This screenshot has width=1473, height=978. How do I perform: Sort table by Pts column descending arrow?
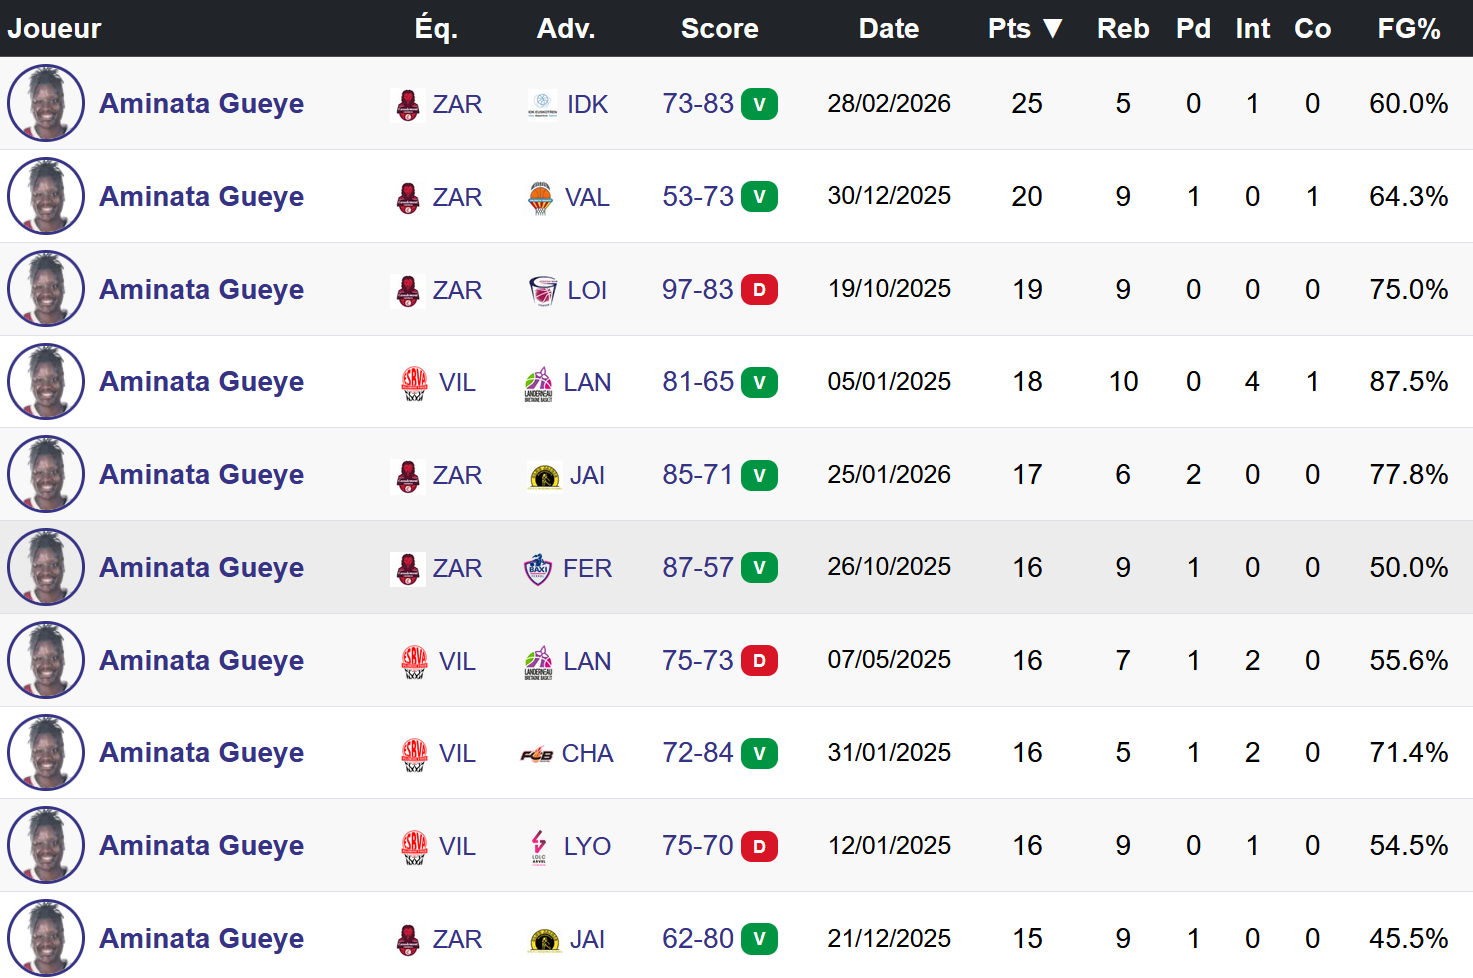[x=1052, y=28]
